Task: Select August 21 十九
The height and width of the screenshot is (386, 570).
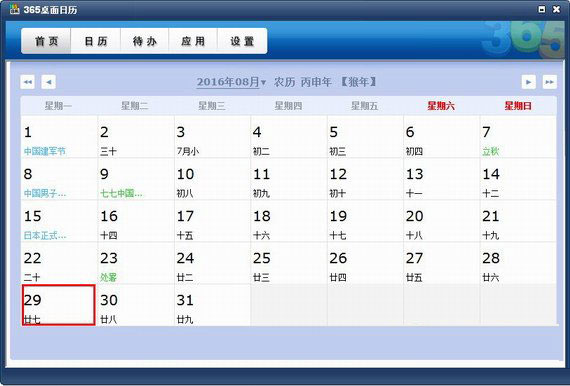Action: [518, 221]
